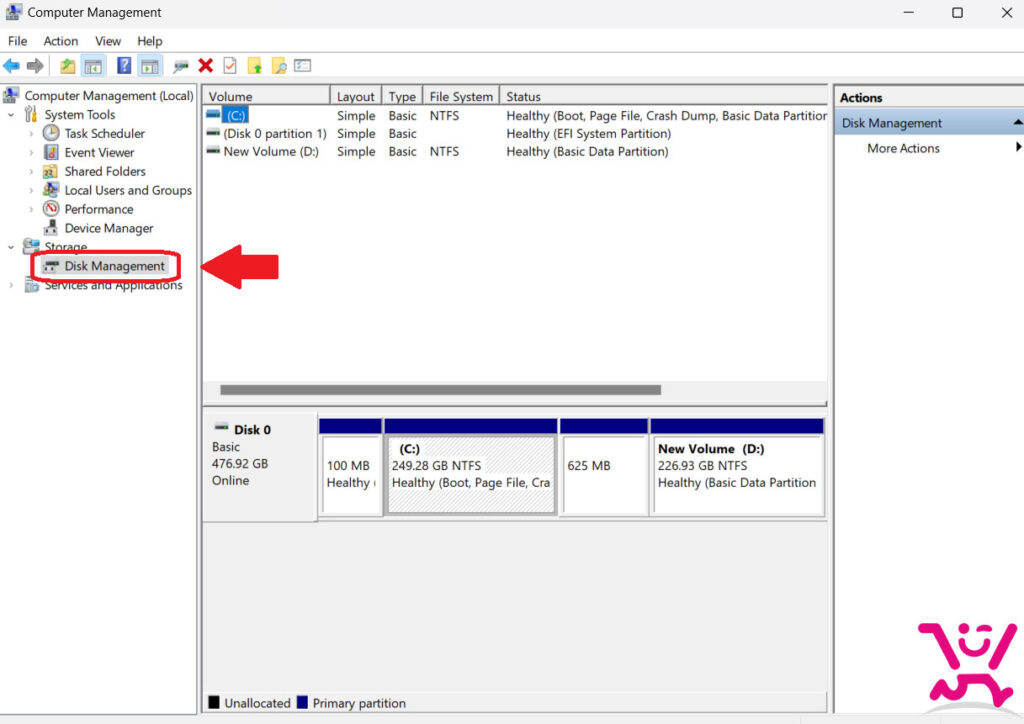Screen dimensions: 1024x724
Task: Expand the Shared Folders tree node
Action: [31, 172]
